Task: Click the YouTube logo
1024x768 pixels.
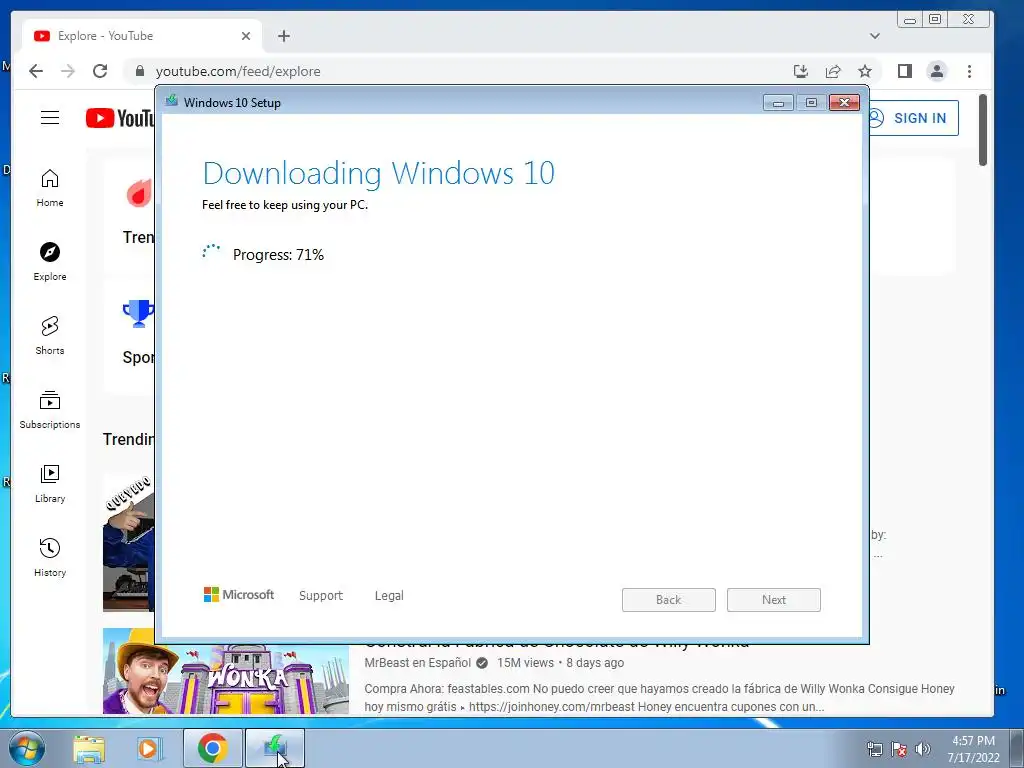Action: pyautogui.click(x=120, y=118)
